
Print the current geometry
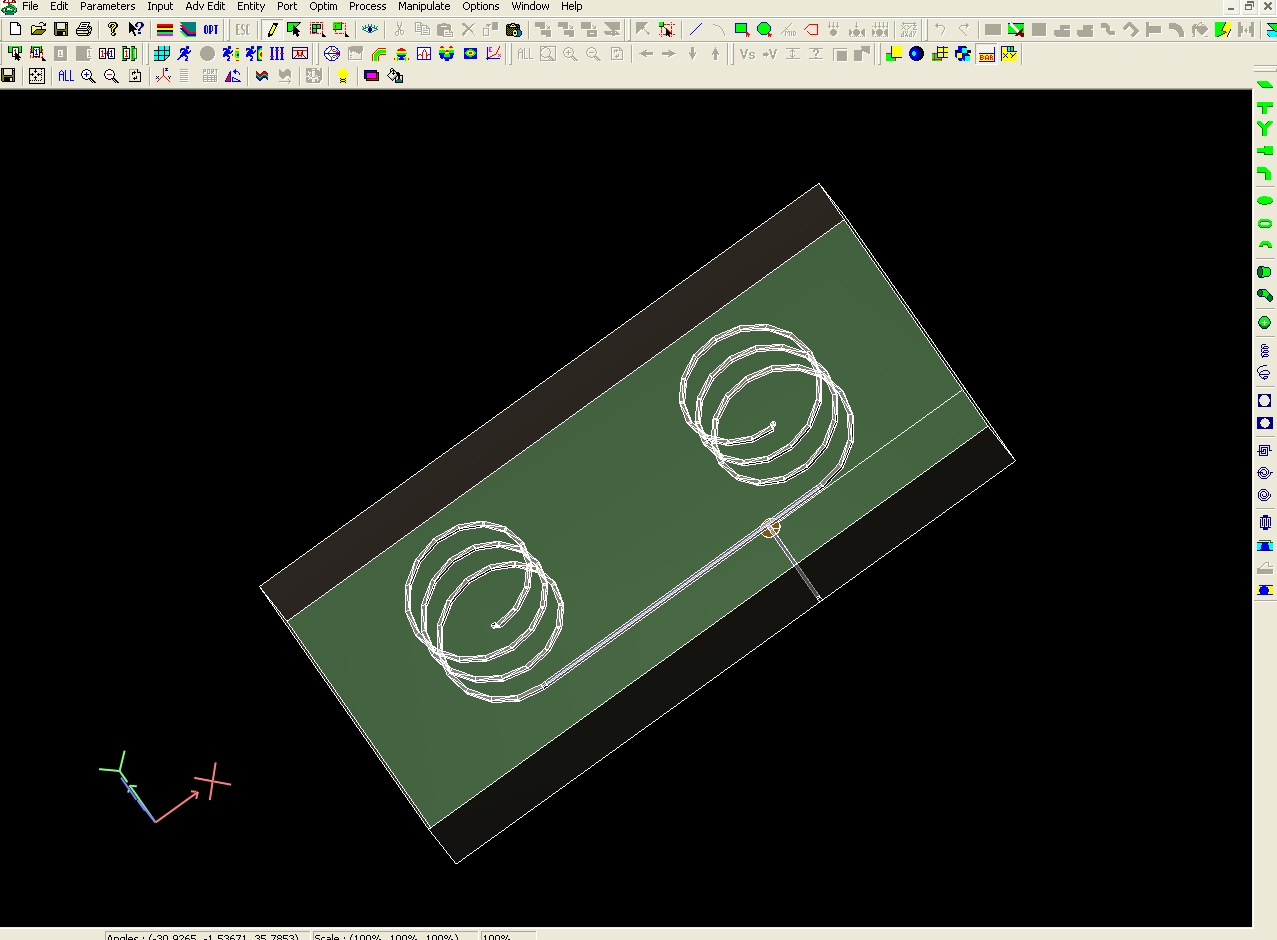(84, 30)
